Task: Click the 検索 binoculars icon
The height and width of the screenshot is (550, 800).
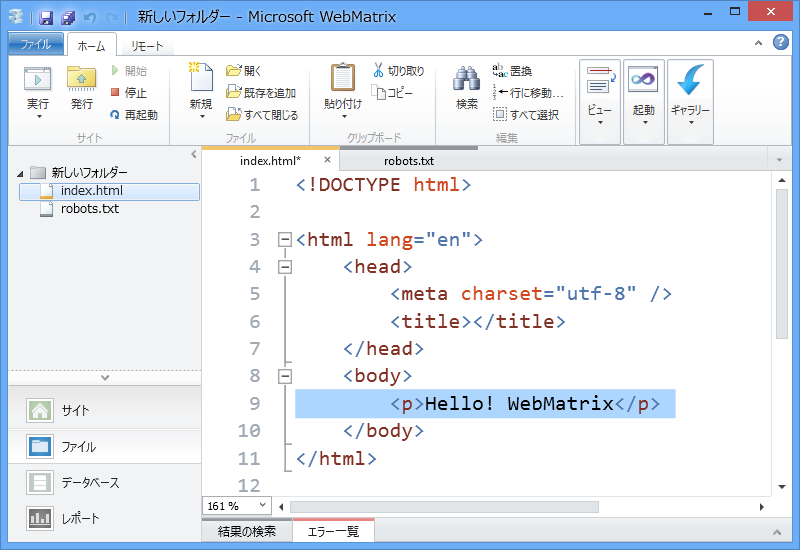Action: 466,80
